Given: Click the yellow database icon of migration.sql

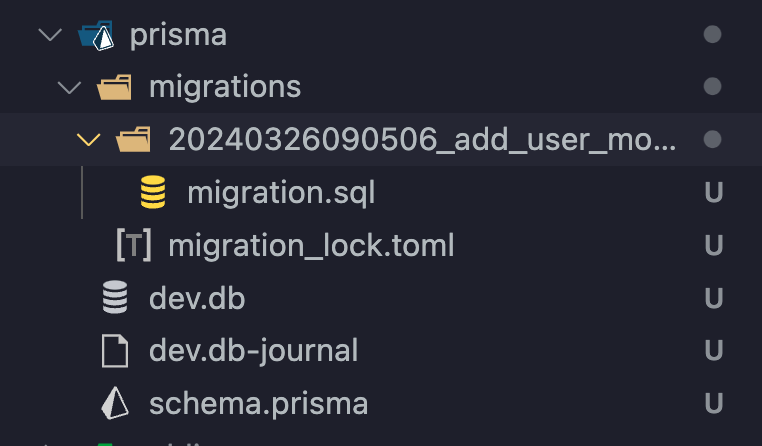Looking at the screenshot, I should pyautogui.click(x=153, y=192).
